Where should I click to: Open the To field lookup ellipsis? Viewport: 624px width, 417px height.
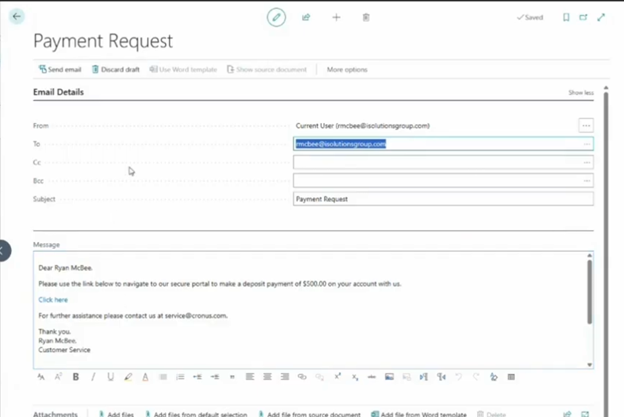click(587, 144)
